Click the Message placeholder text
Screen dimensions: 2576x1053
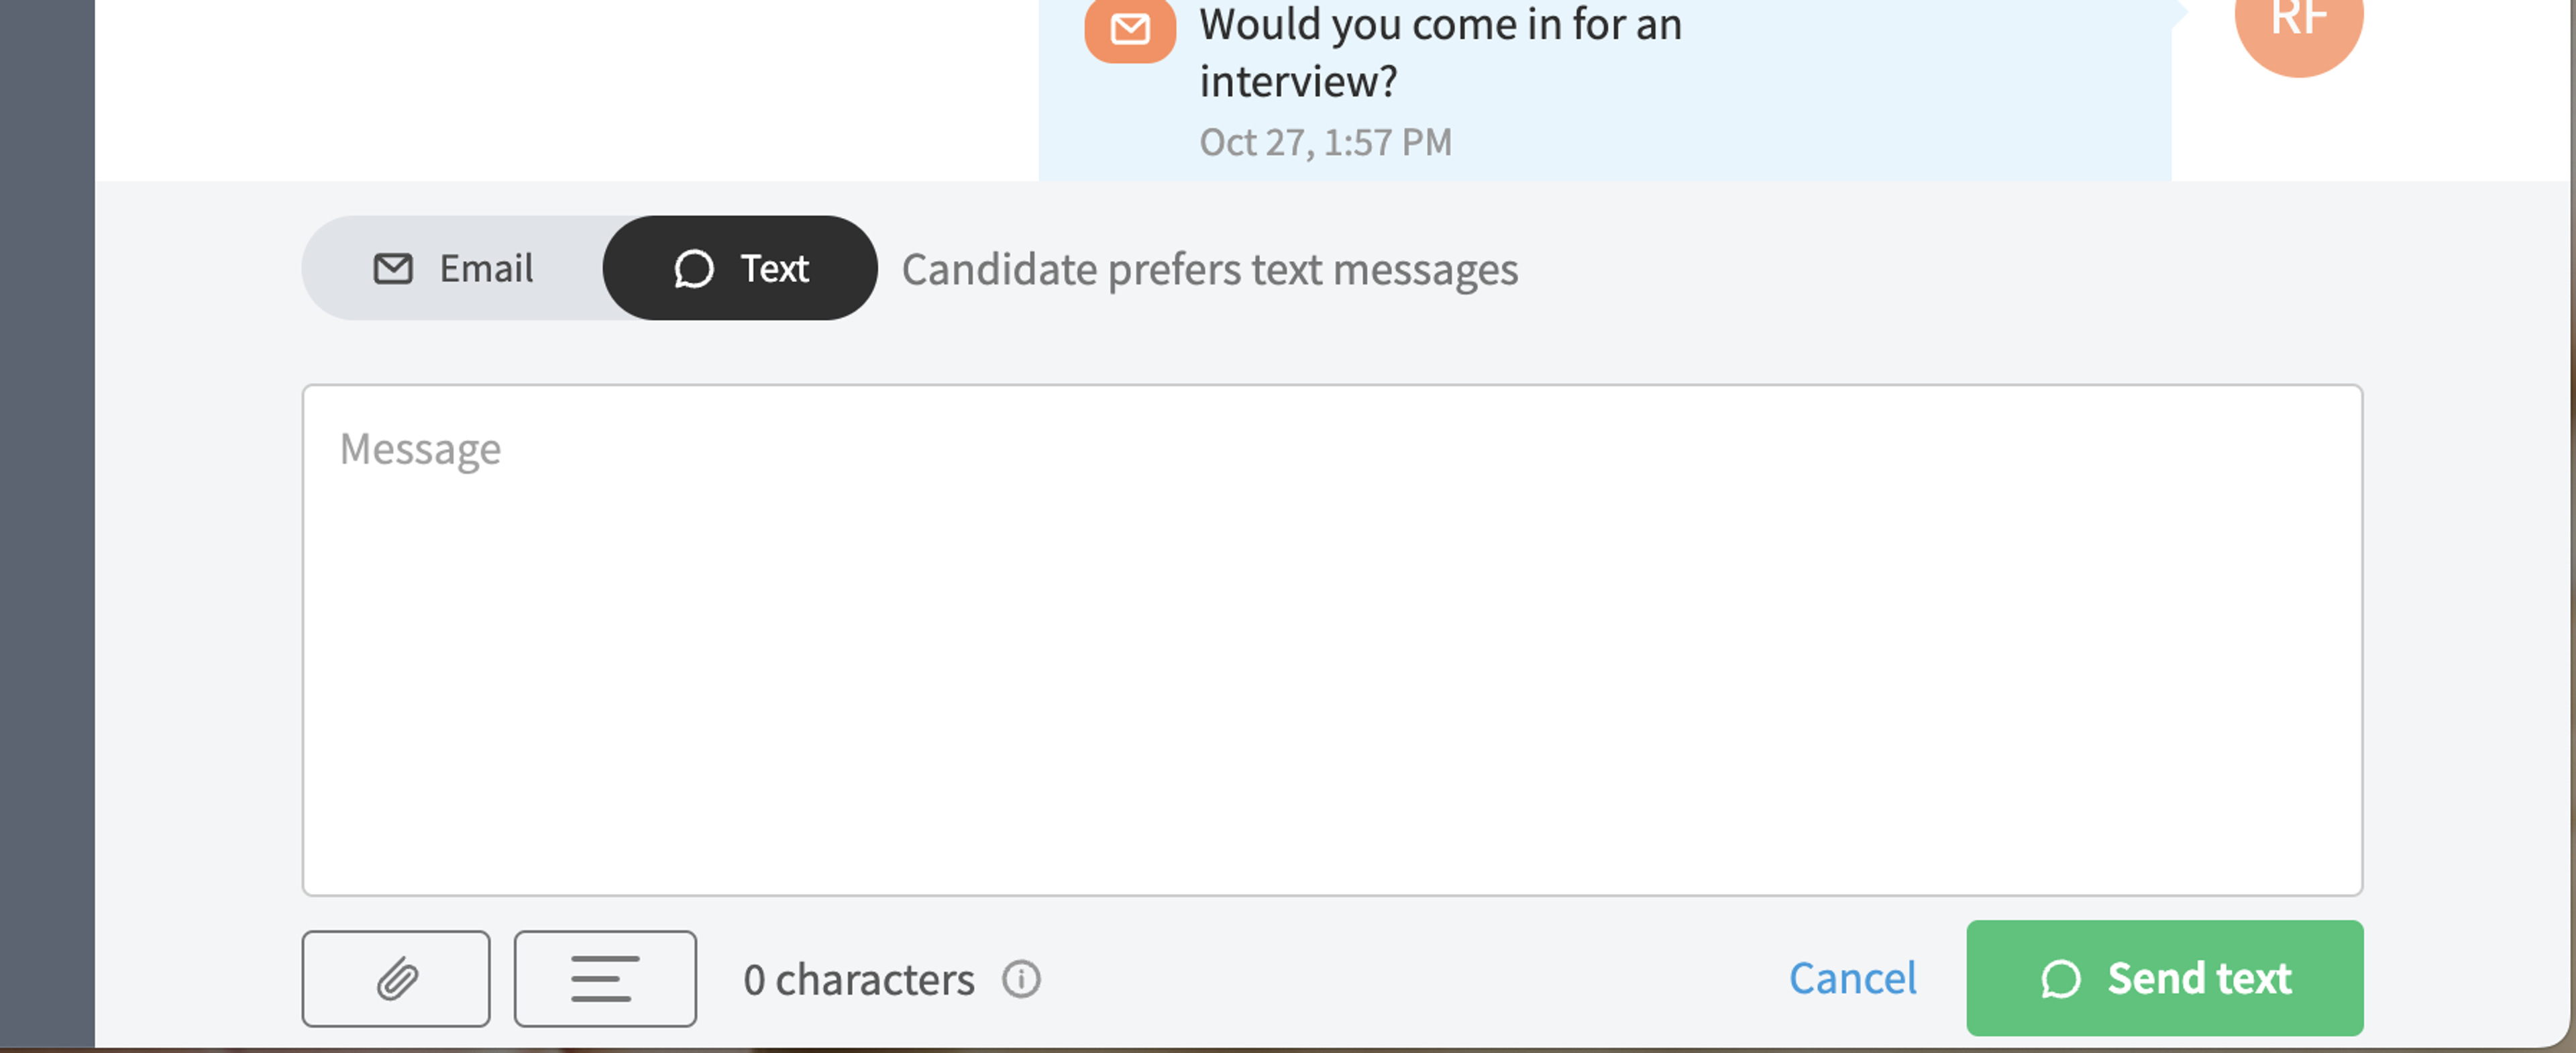coord(420,449)
